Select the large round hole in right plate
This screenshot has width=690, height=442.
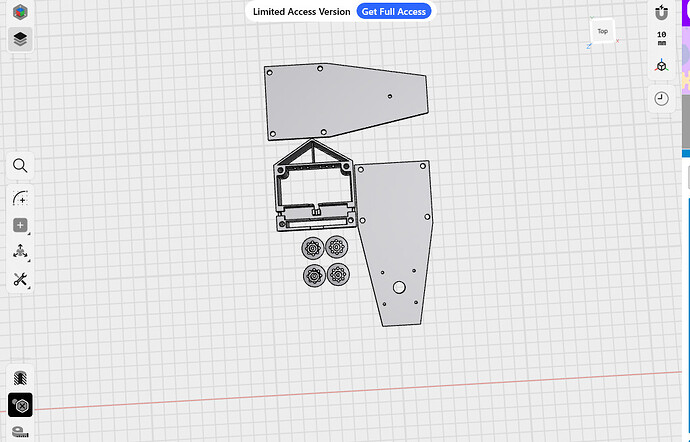(399, 287)
